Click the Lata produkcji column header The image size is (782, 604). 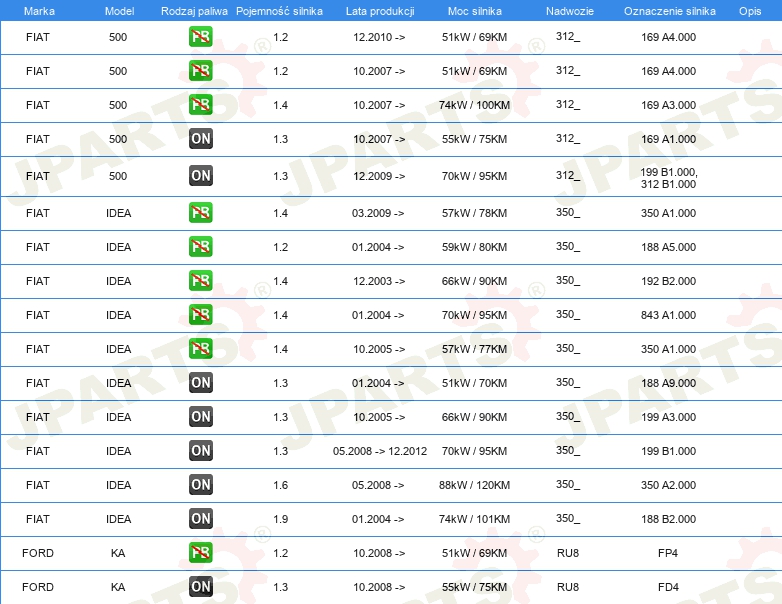tap(380, 11)
